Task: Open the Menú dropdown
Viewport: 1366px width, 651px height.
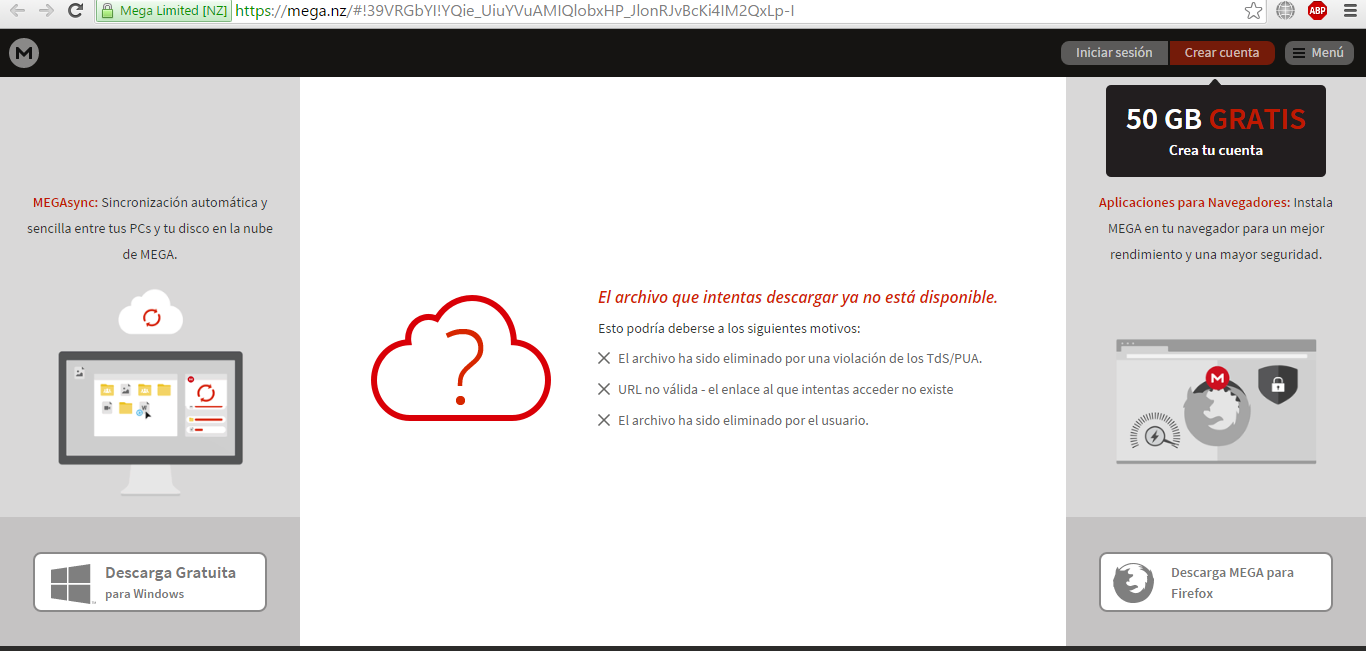Action: coord(1319,53)
